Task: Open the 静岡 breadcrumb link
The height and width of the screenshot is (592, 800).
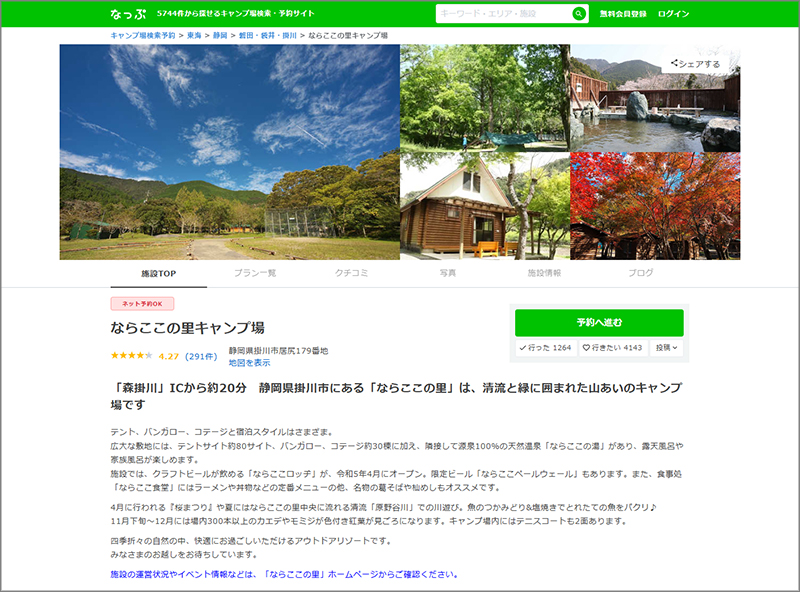Action: 220,35
